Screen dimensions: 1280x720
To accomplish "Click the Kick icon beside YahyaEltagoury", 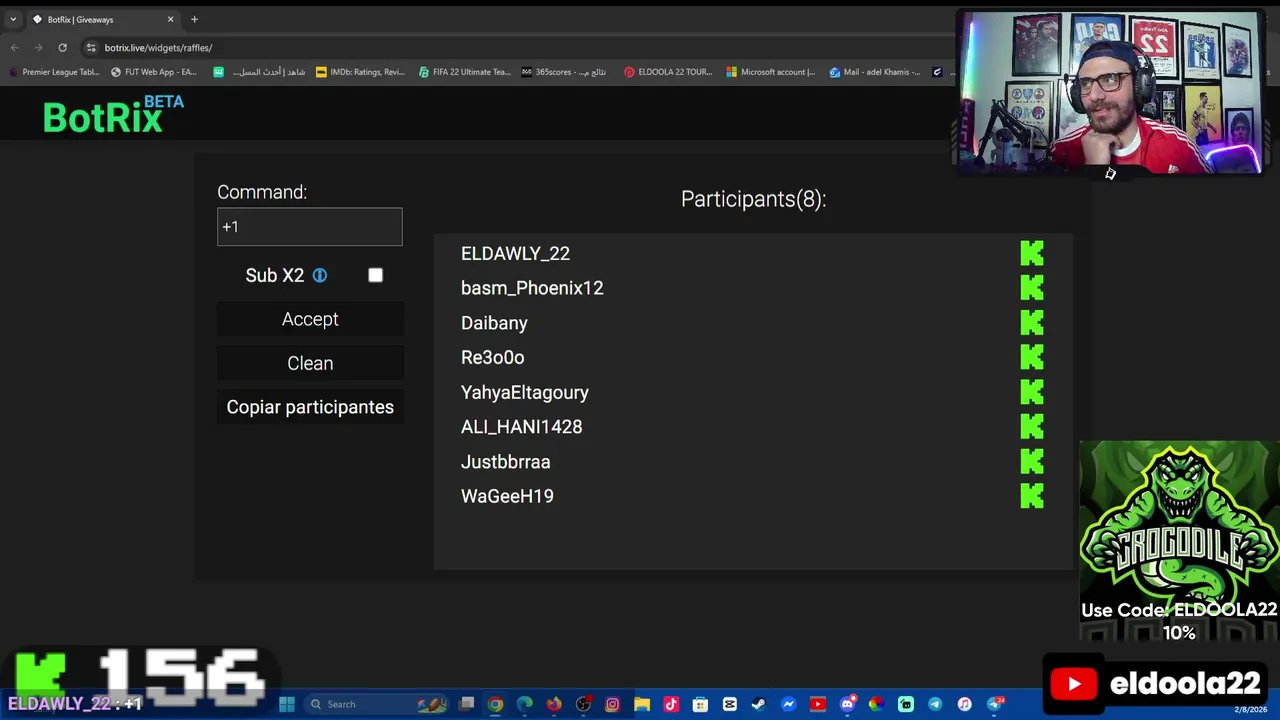I will [x=1032, y=392].
